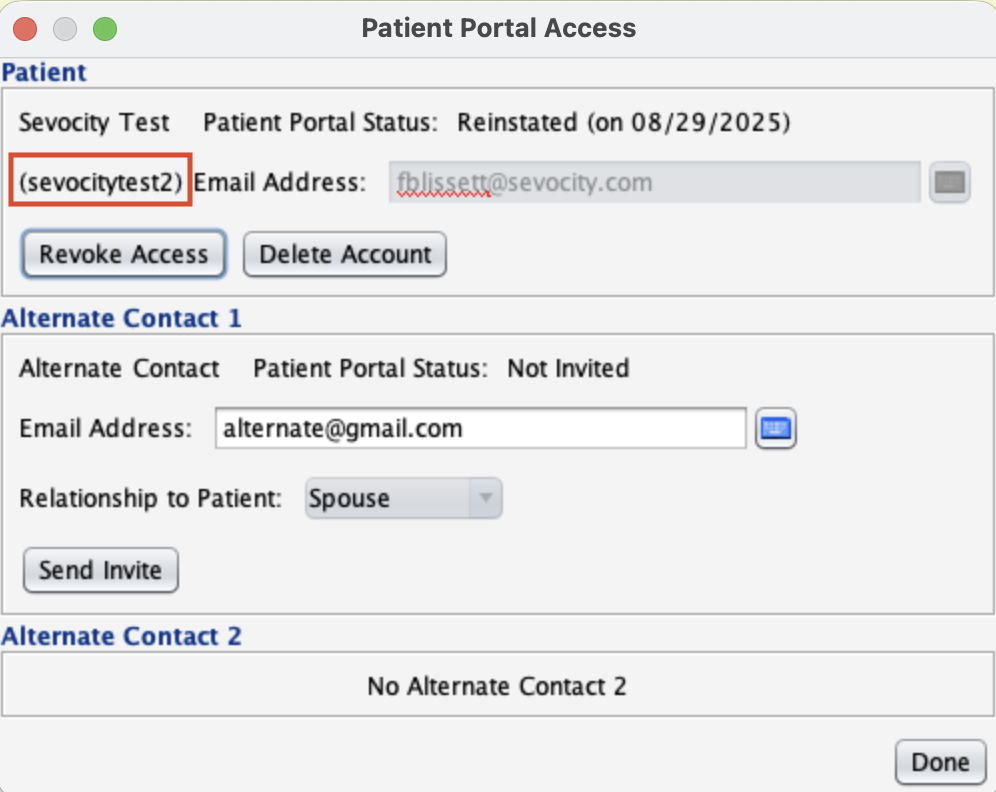
Task: Select the sevocitytest2 username text
Action: point(101,183)
